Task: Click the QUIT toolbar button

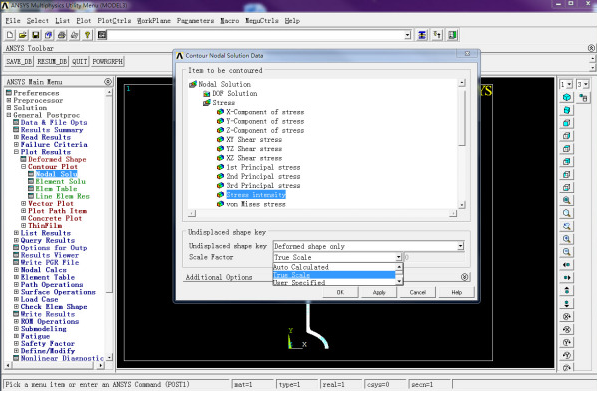Action: pos(80,61)
